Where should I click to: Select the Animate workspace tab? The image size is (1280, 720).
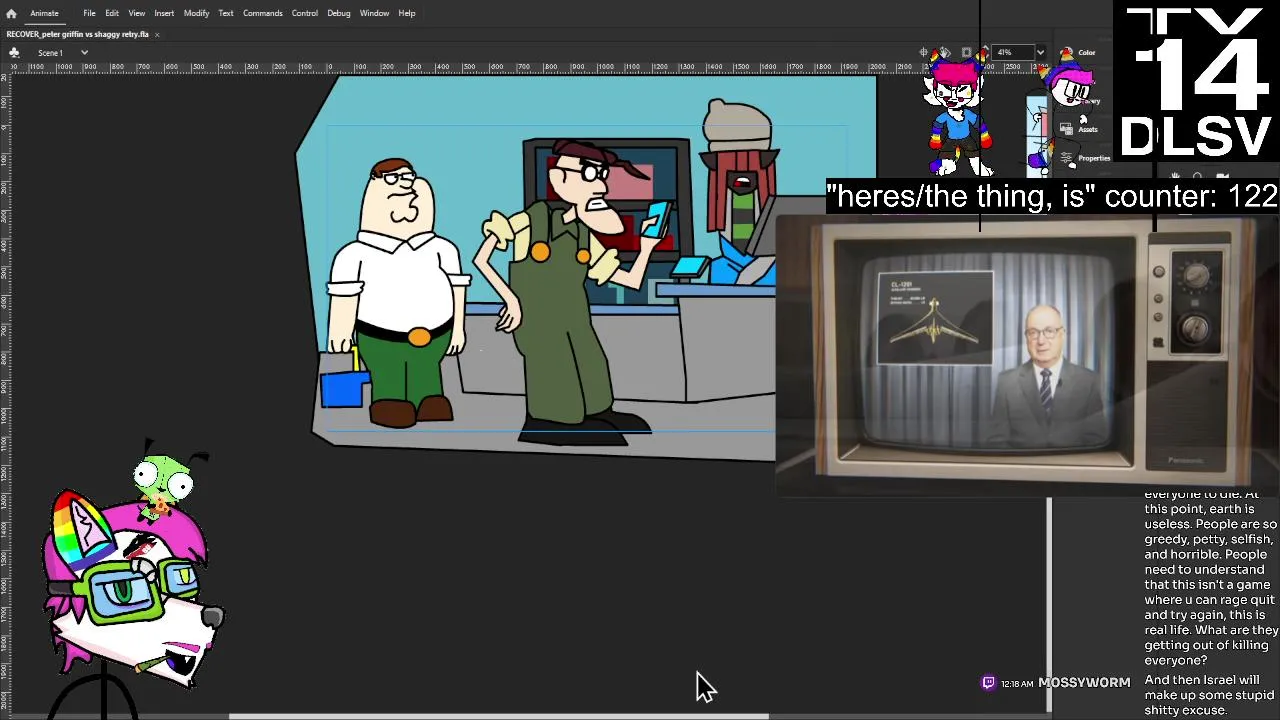click(x=44, y=13)
